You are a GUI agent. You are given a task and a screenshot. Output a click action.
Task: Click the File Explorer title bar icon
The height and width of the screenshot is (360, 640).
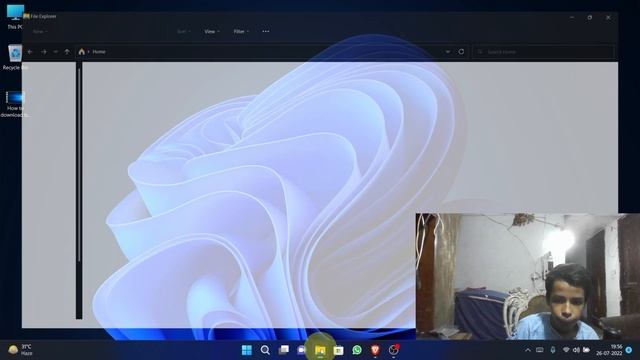click(x=27, y=16)
